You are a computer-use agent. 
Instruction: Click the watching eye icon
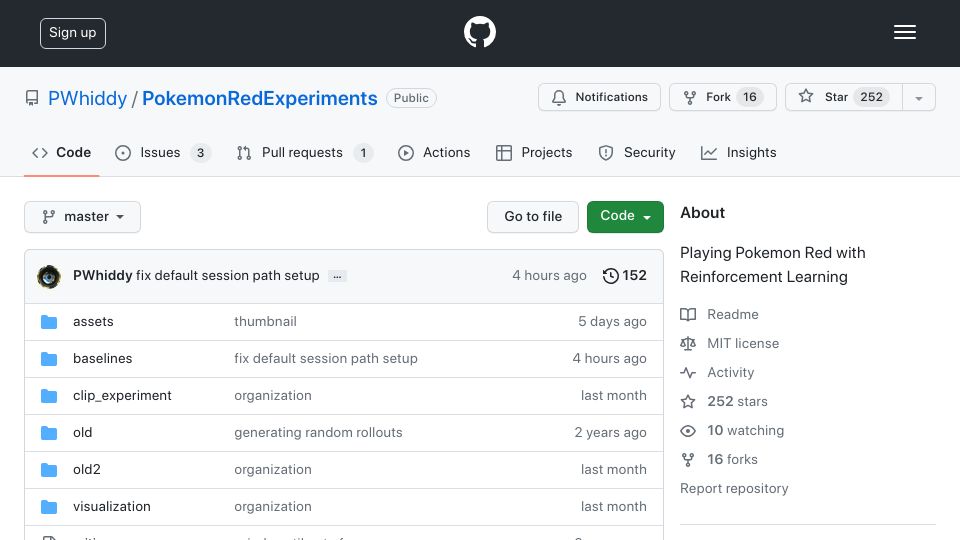[688, 430]
